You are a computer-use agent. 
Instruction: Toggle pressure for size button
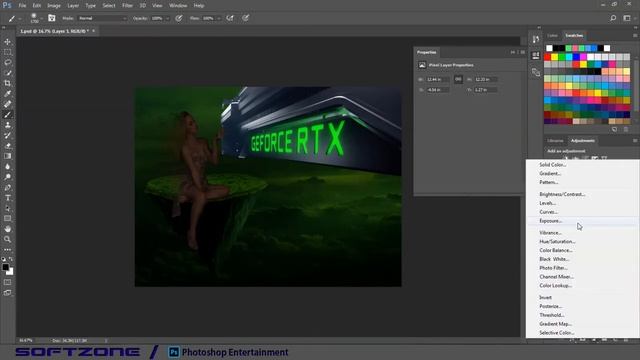245,18
